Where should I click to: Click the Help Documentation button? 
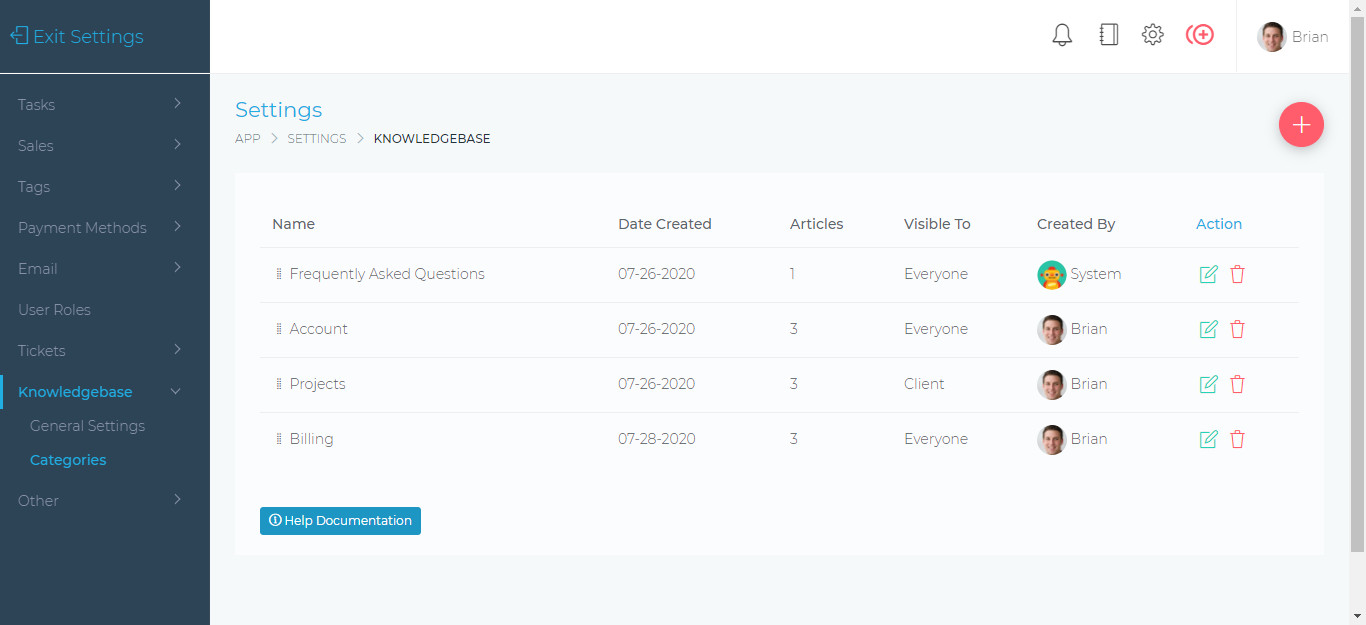pyautogui.click(x=340, y=521)
